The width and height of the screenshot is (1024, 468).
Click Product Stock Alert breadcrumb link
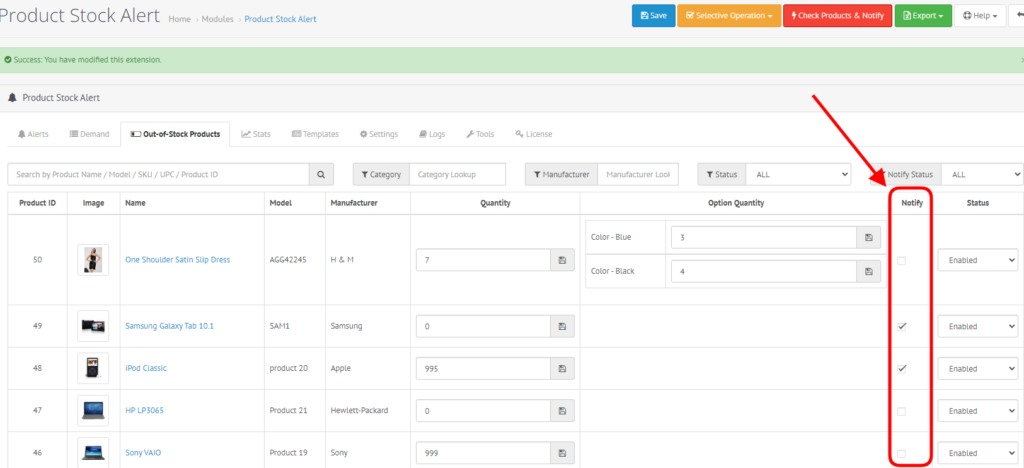pyautogui.click(x=280, y=20)
